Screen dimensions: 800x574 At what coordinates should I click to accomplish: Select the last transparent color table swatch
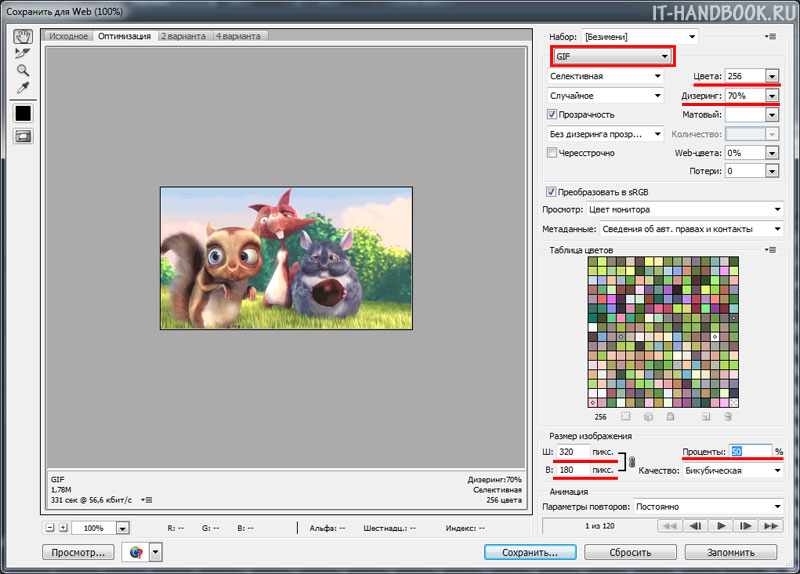(x=734, y=403)
